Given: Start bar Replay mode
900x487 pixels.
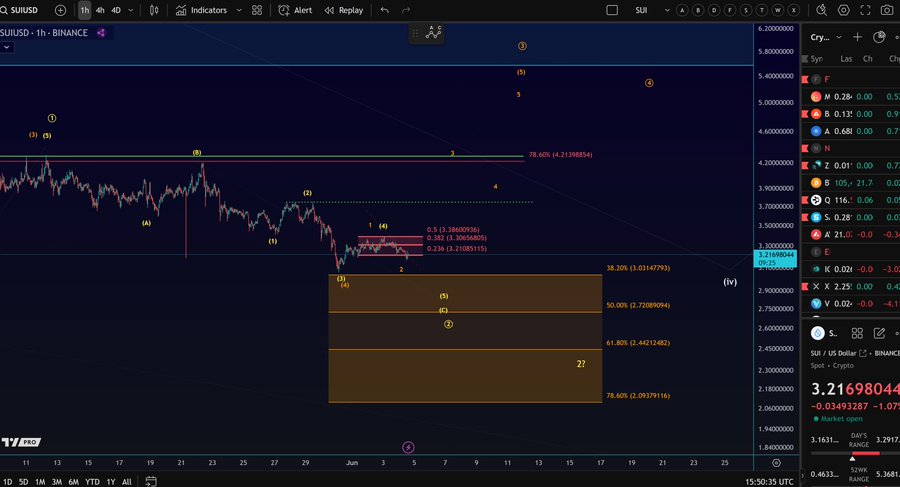Looking at the screenshot, I should 344,10.
